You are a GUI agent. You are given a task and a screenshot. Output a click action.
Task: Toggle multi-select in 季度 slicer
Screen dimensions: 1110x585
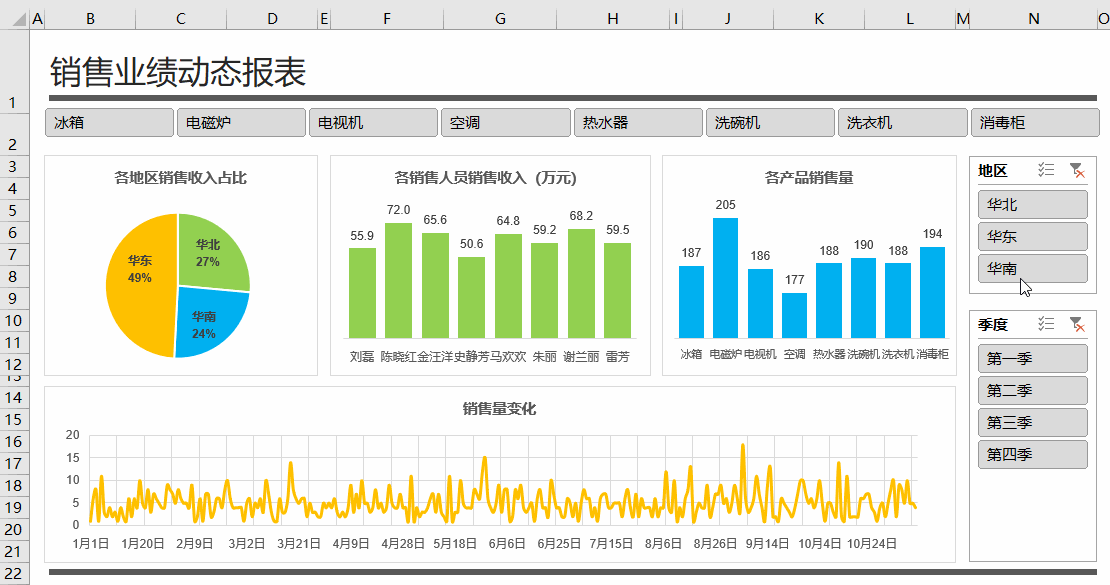[x=1046, y=324]
